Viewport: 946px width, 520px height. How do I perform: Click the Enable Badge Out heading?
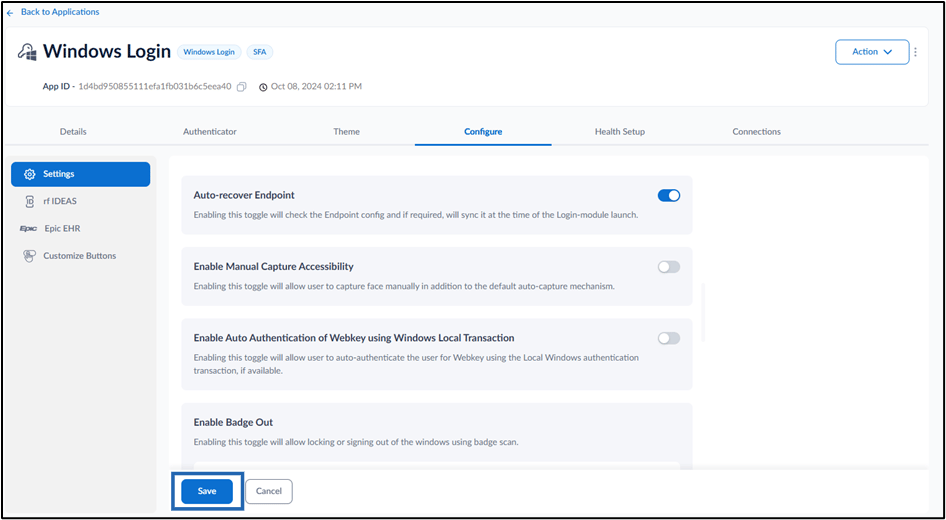tap(233, 422)
